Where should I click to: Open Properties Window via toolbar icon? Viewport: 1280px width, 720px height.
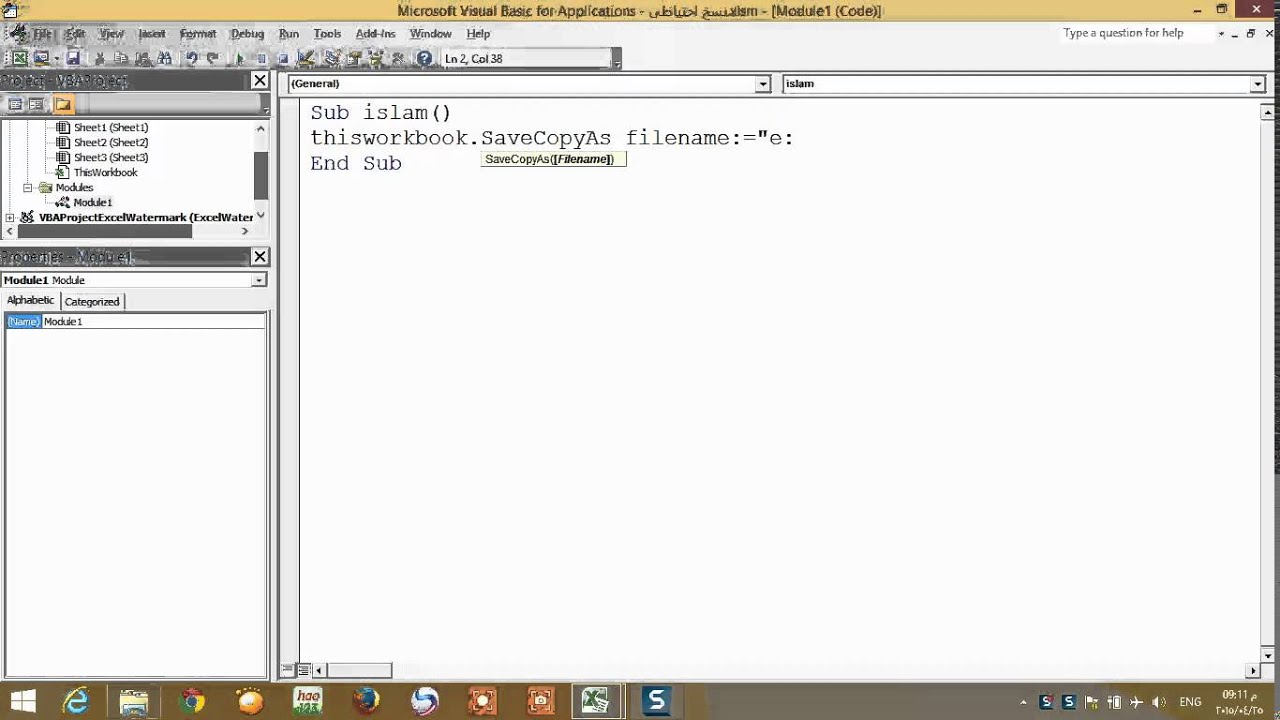pyautogui.click(x=354, y=58)
